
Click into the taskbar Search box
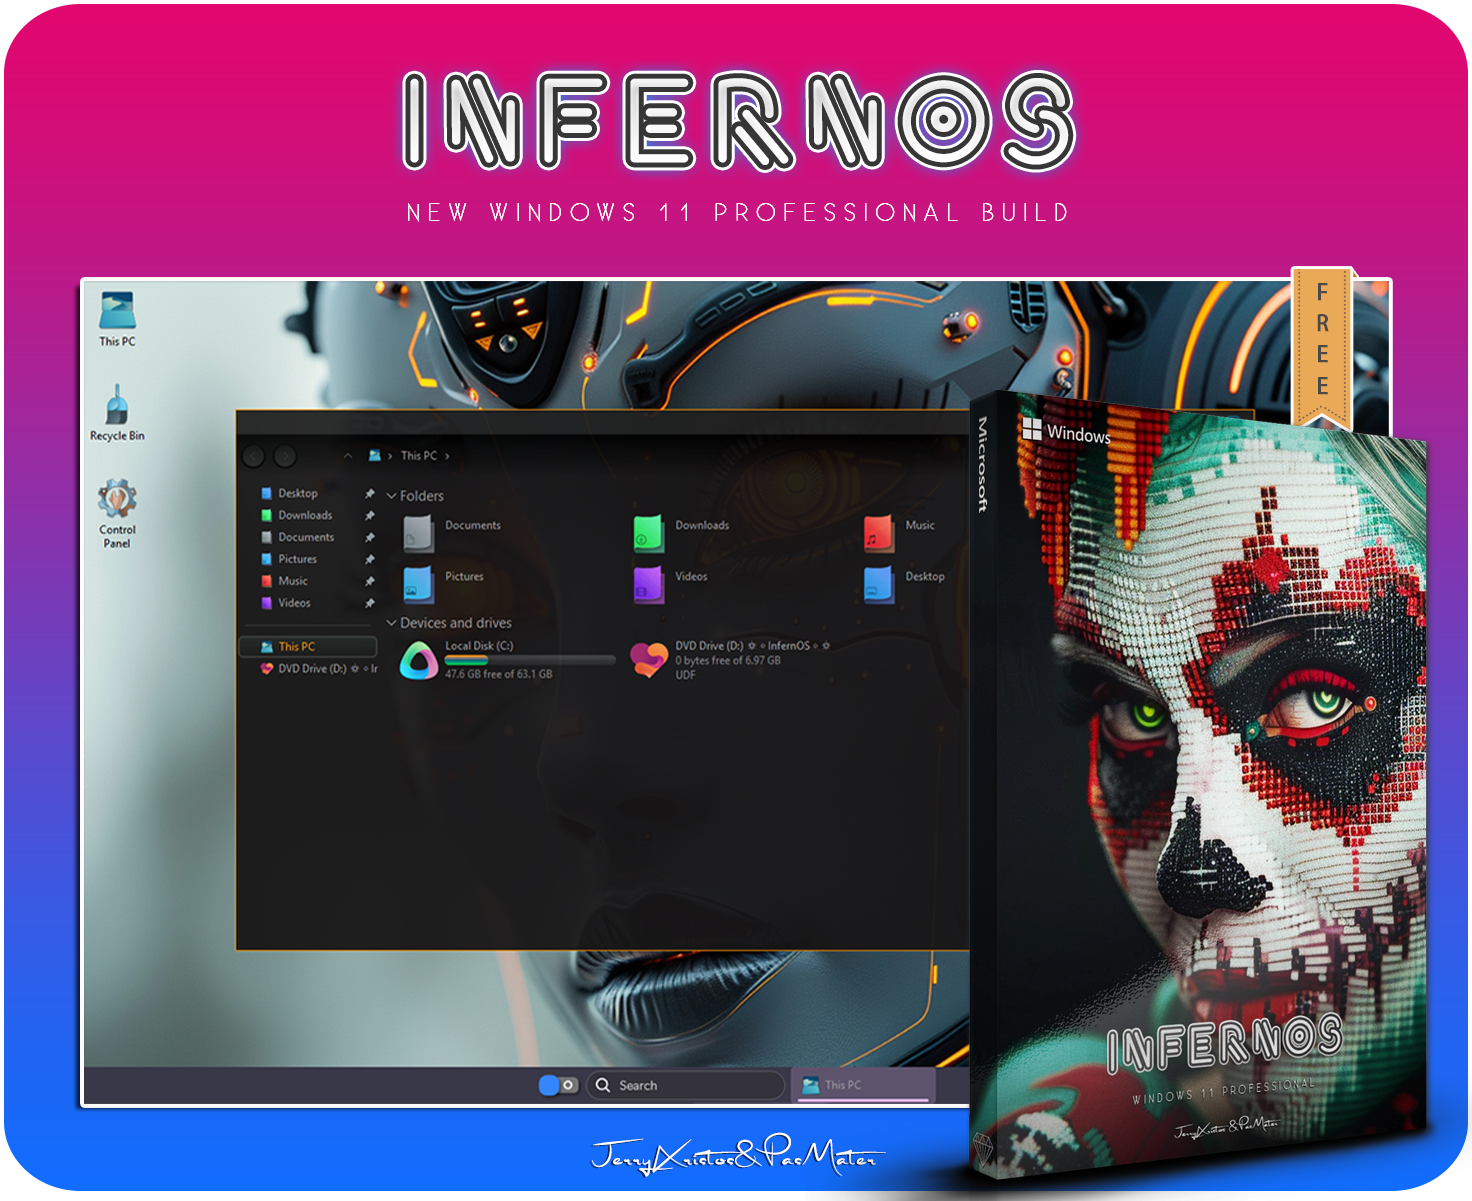[686, 1085]
